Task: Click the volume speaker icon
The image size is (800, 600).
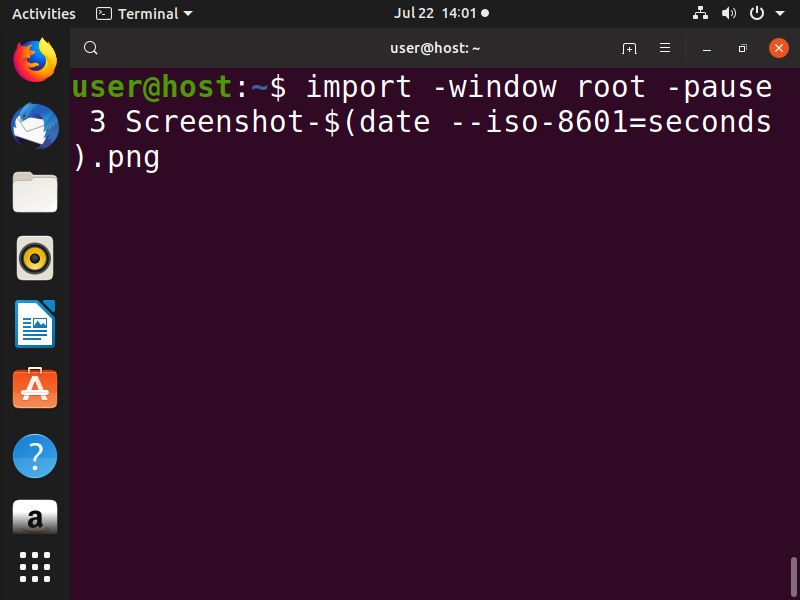Action: coord(729,14)
